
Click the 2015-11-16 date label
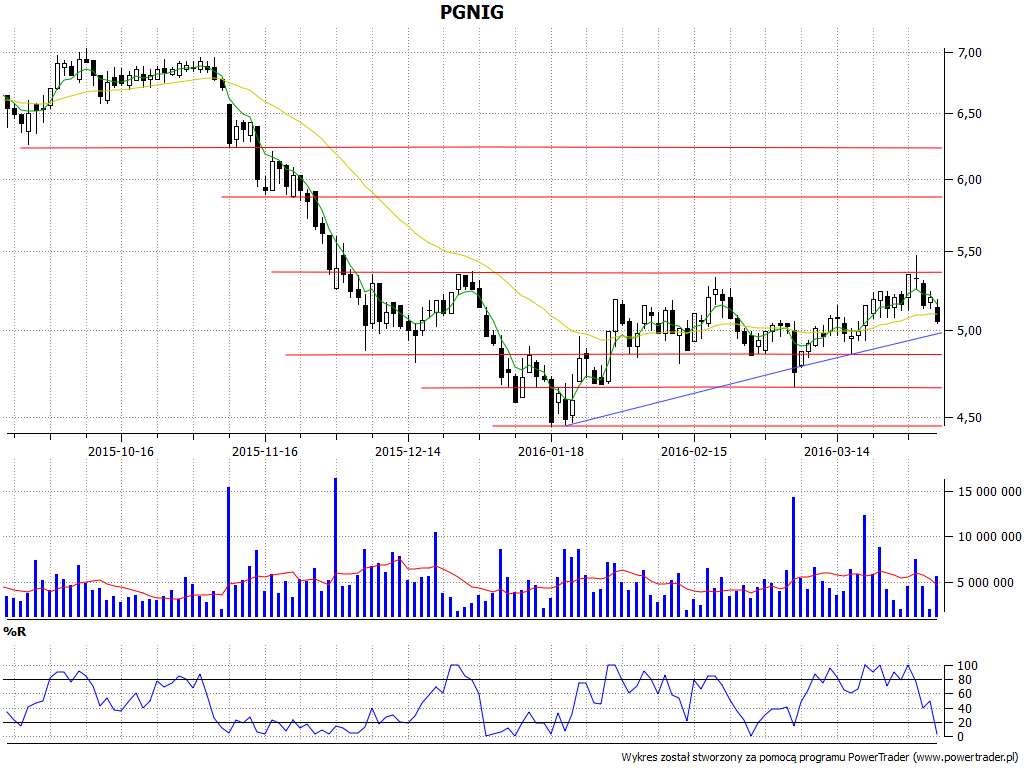coord(264,451)
